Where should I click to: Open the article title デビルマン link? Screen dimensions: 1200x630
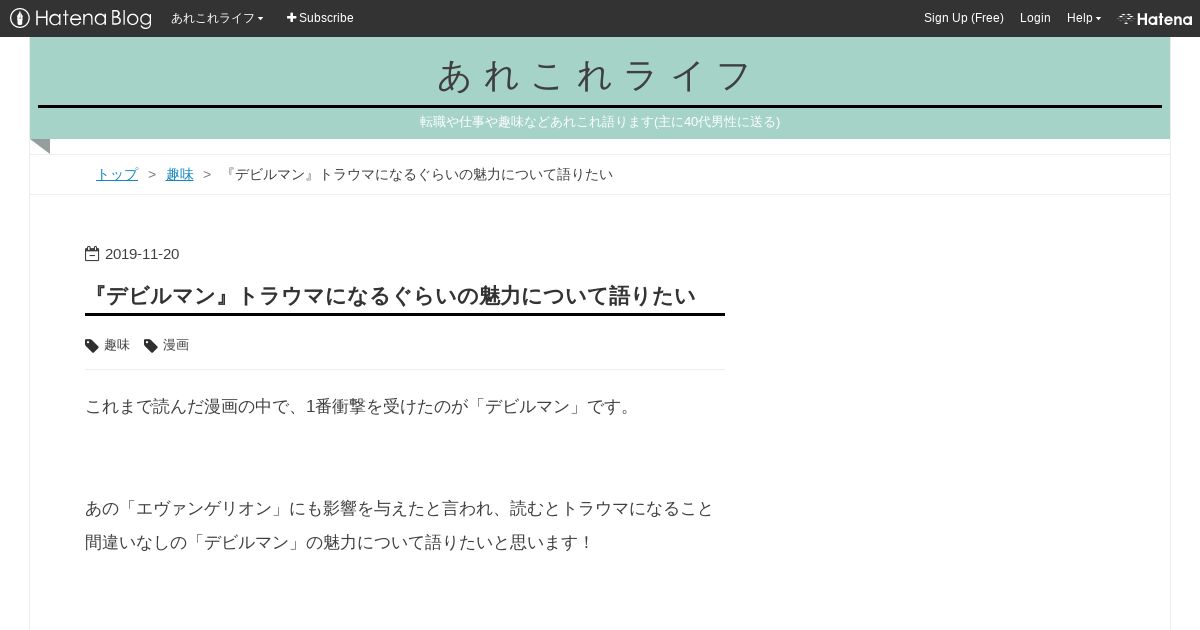click(x=391, y=296)
